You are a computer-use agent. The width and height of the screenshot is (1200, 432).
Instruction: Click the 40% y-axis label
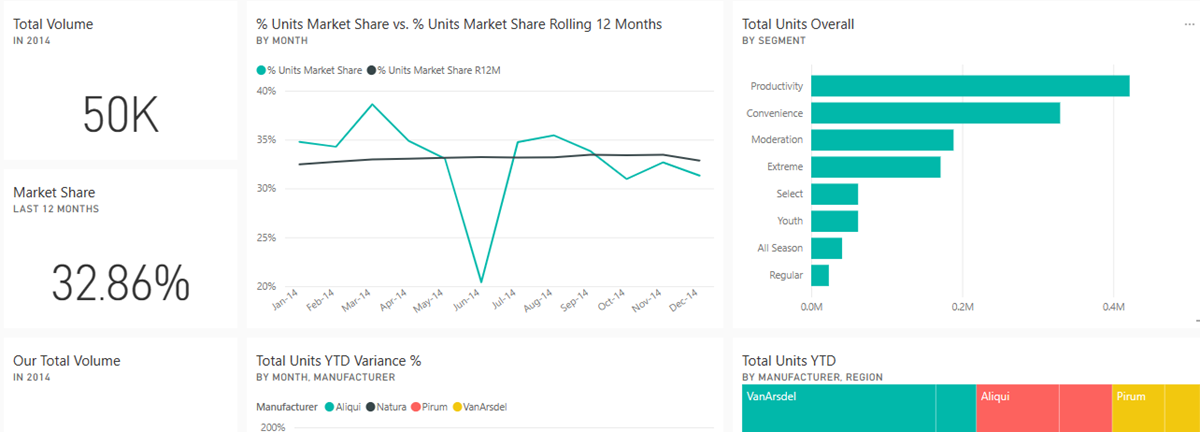pyautogui.click(x=266, y=91)
